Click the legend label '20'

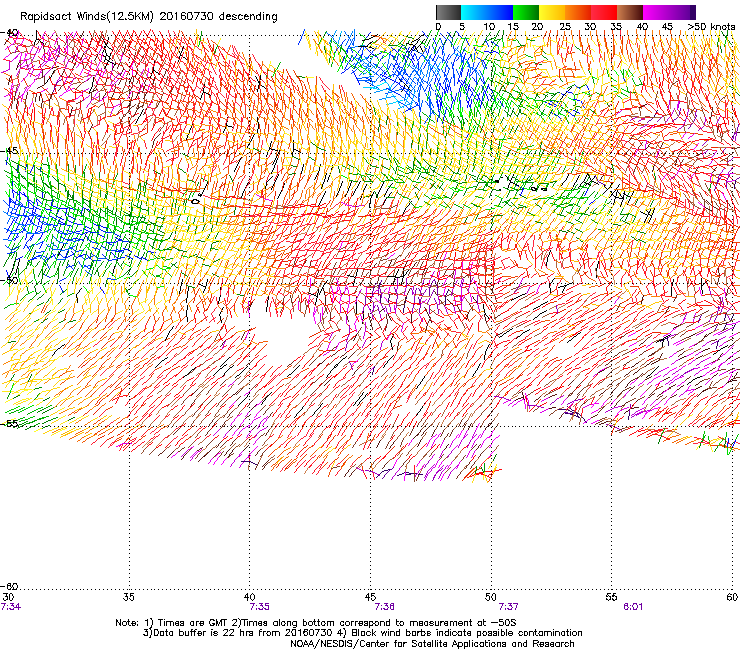click(537, 27)
